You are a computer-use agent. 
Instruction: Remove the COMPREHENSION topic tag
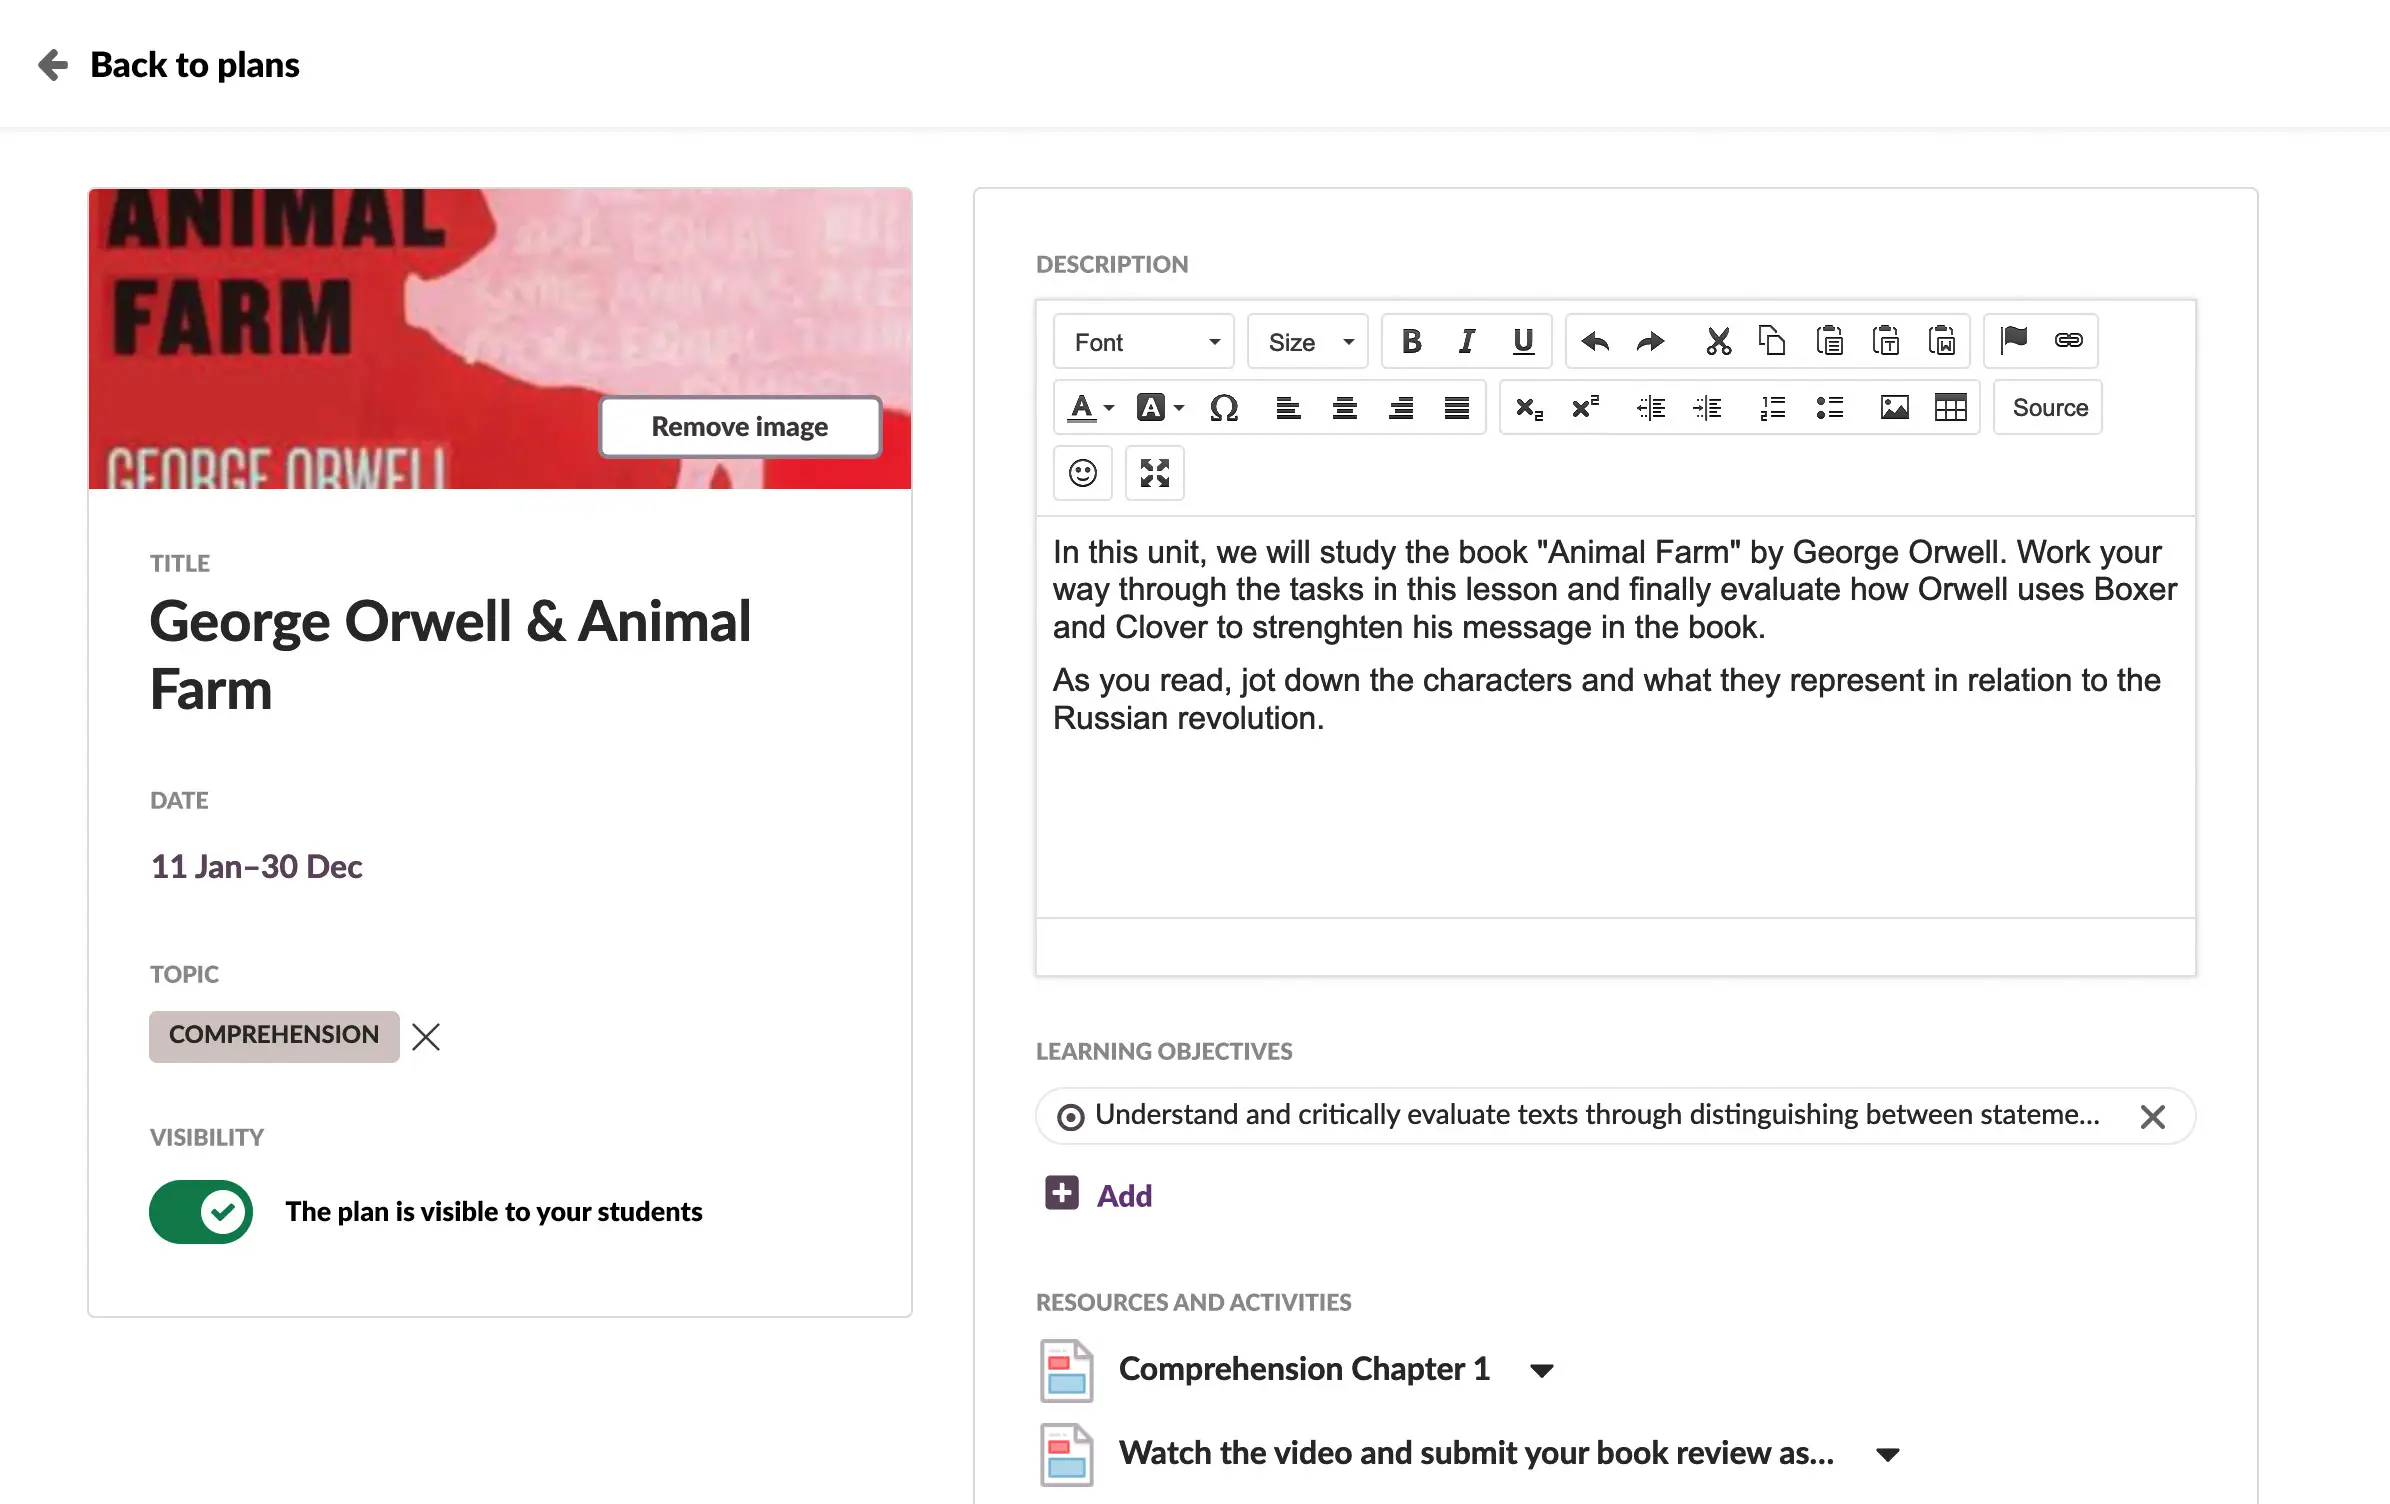pyautogui.click(x=426, y=1037)
